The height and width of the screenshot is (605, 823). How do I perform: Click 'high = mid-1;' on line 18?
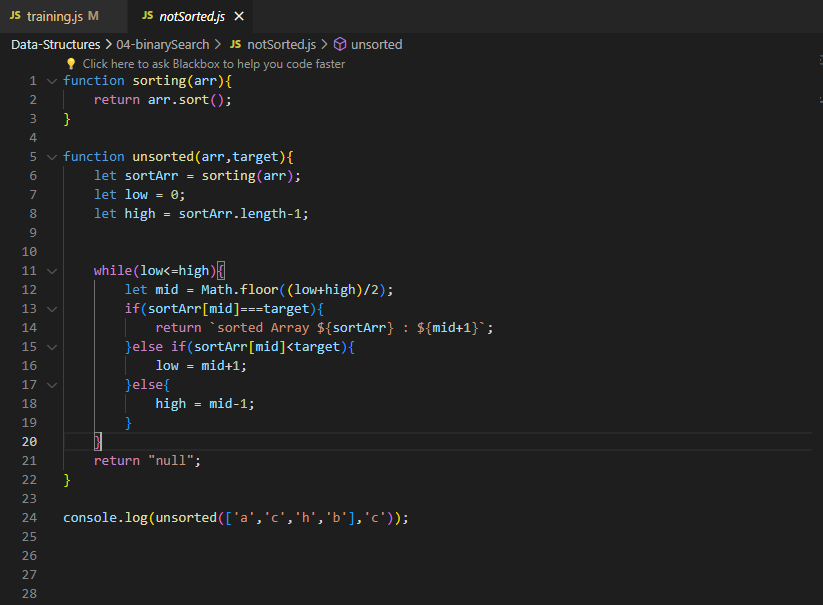pos(205,404)
